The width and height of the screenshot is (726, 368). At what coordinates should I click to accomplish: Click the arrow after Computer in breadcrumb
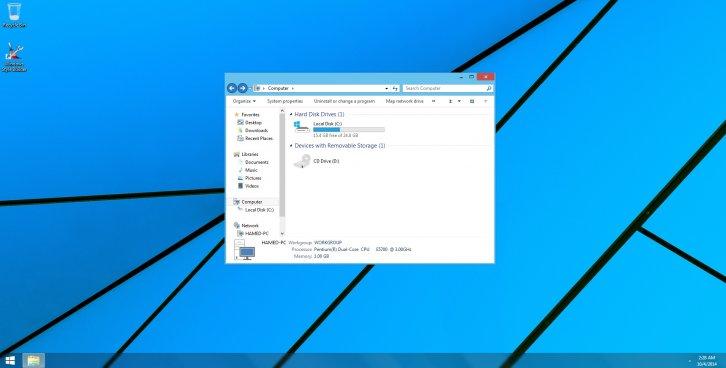[293, 88]
